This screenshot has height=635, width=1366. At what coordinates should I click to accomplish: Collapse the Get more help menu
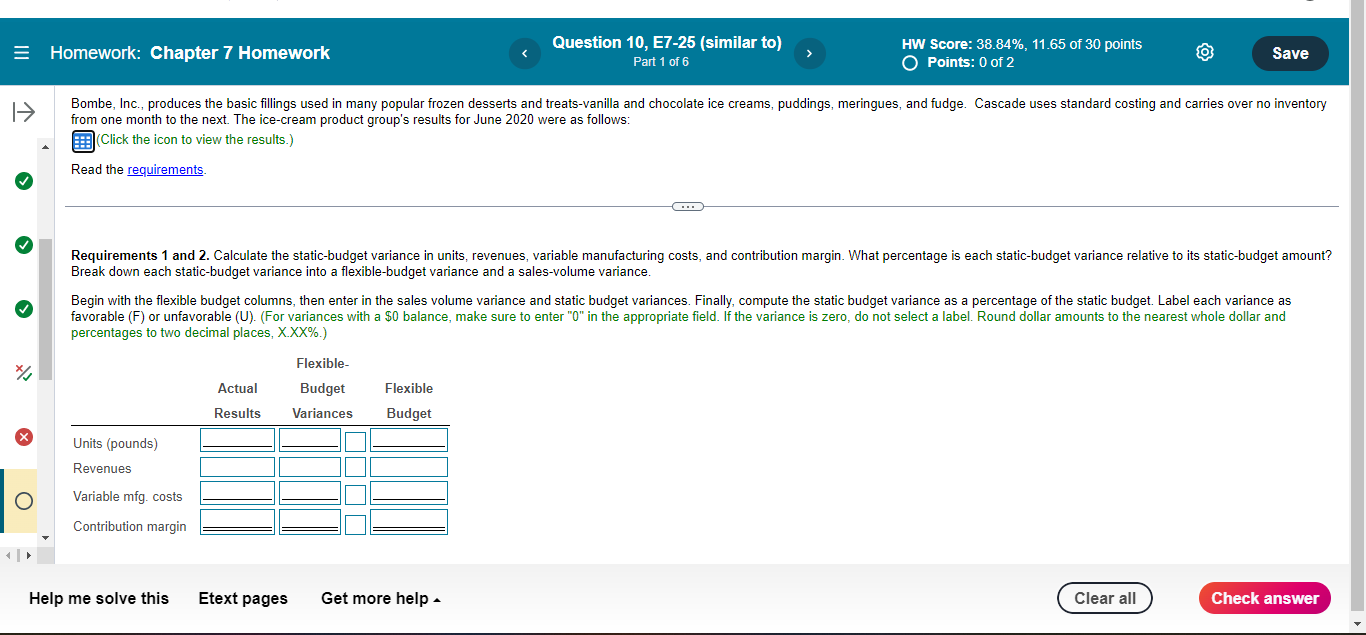[380, 598]
